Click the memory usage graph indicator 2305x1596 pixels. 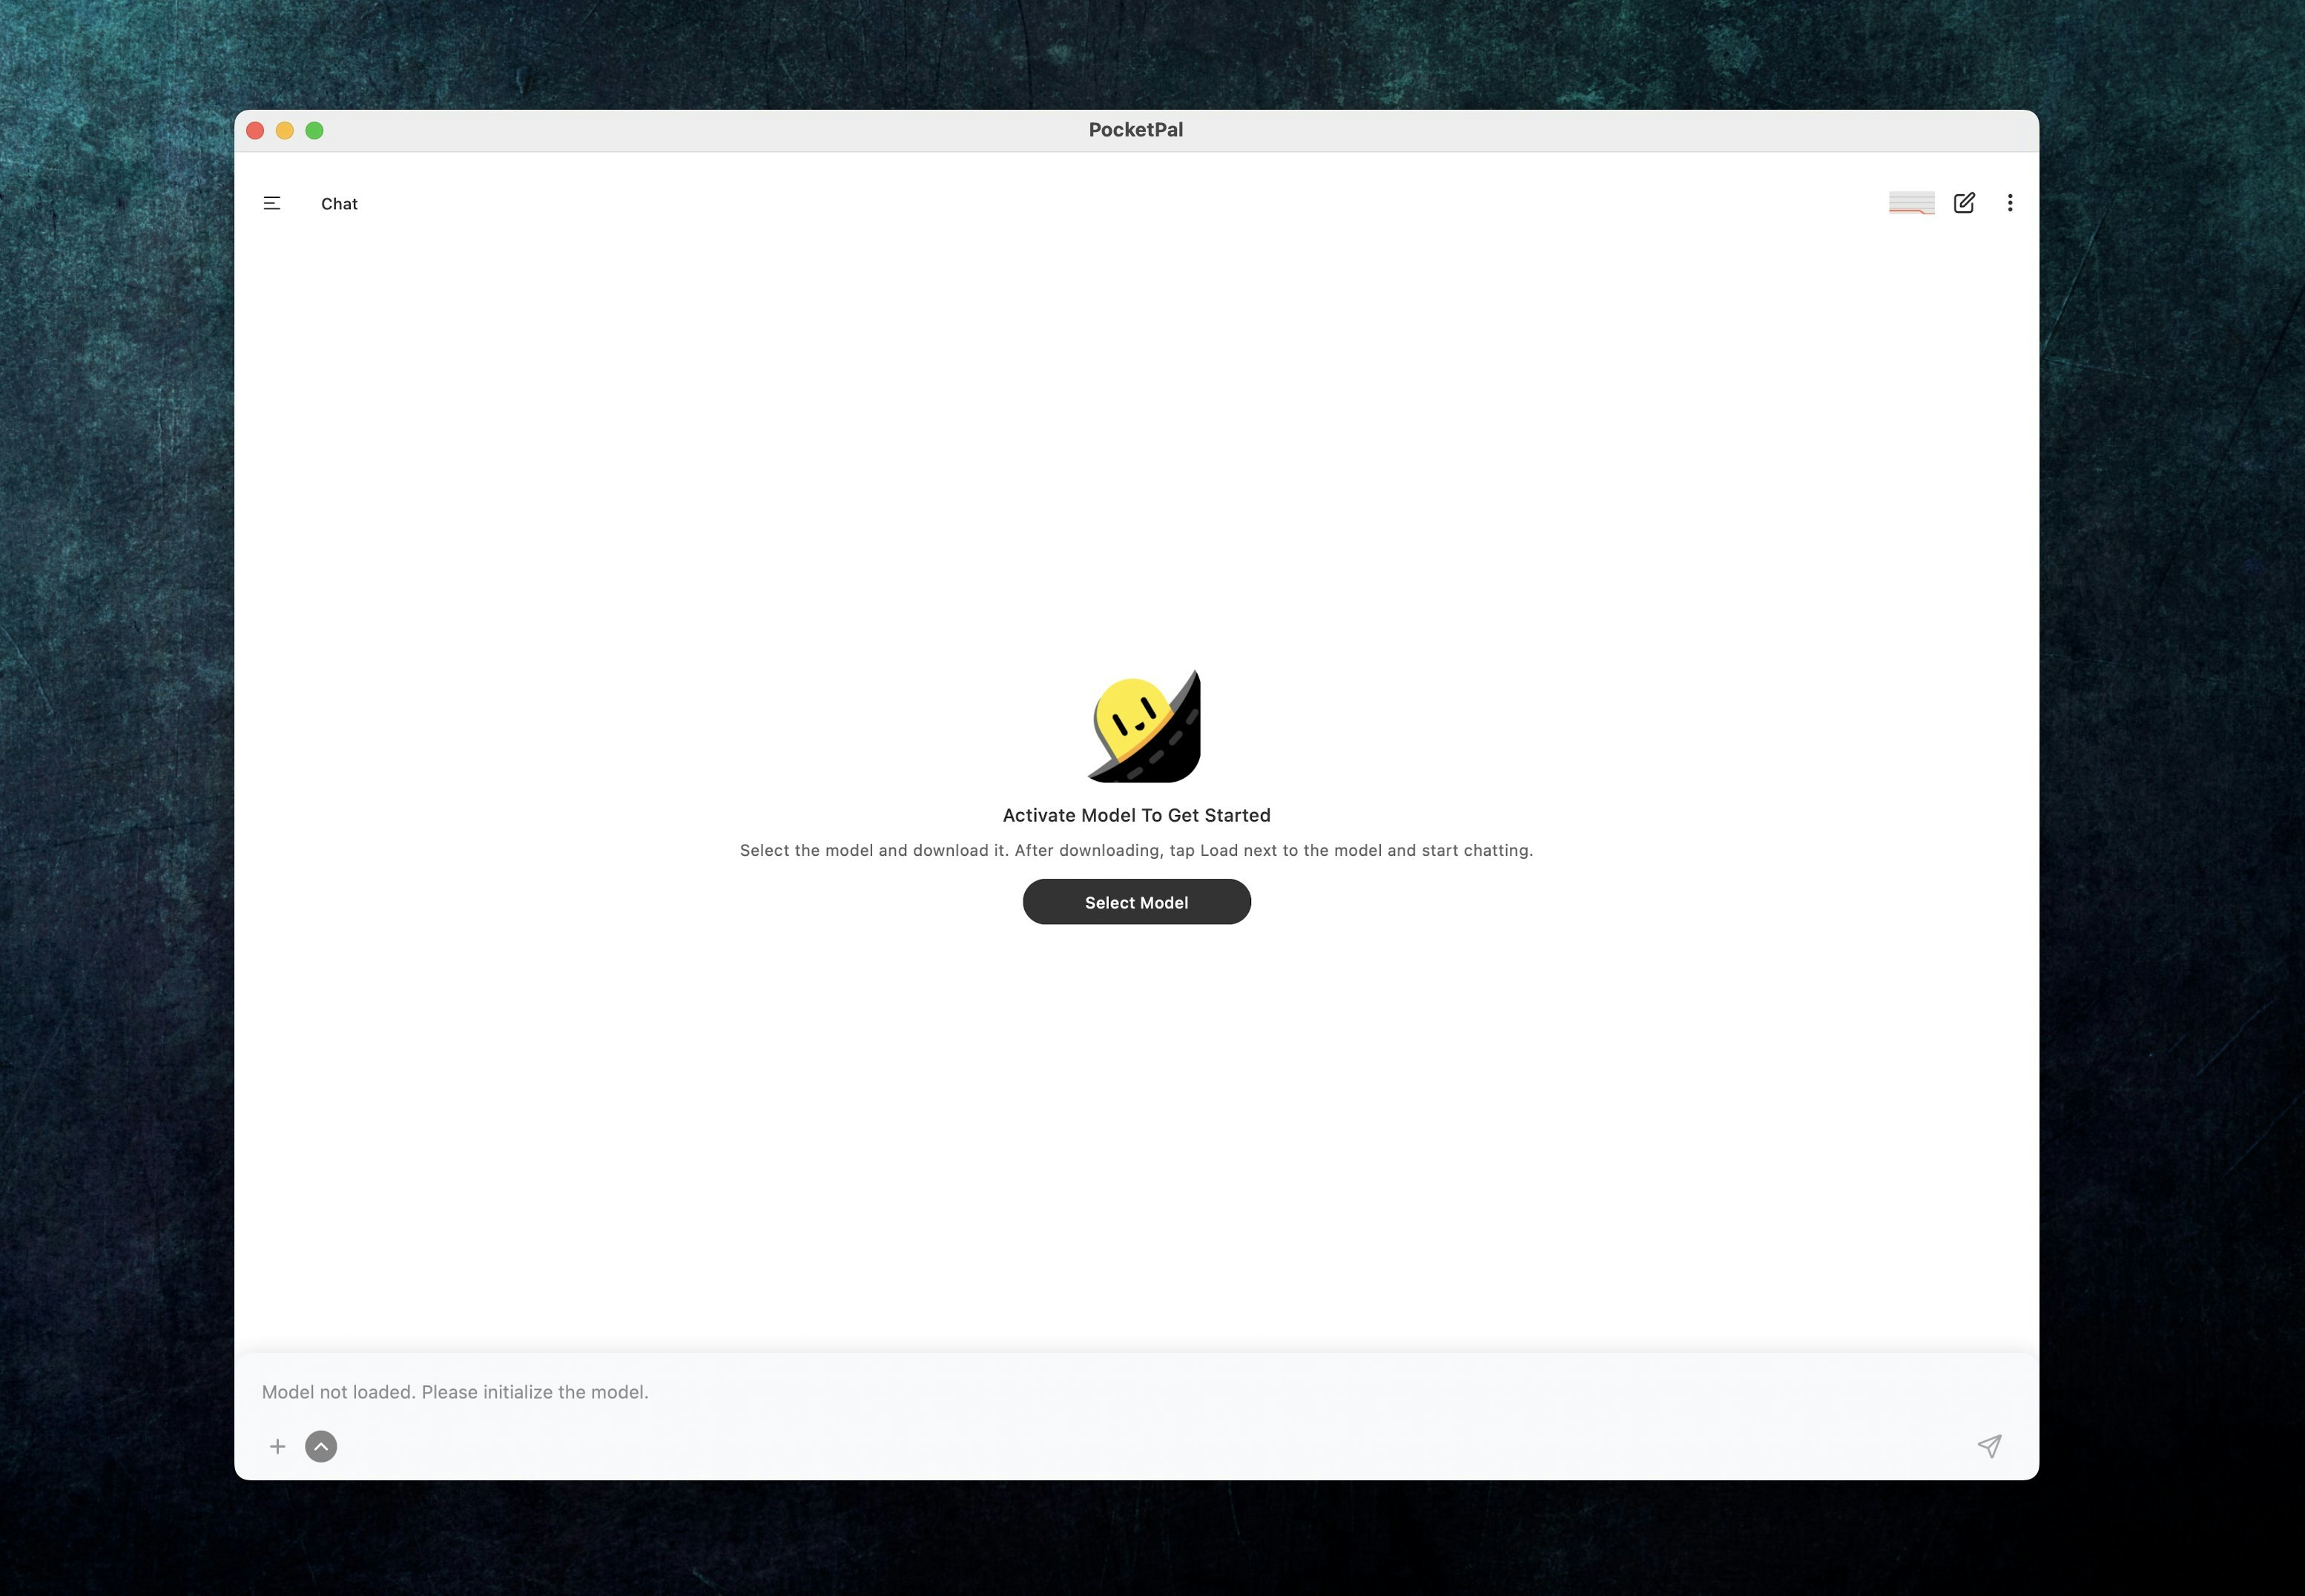pos(1911,203)
